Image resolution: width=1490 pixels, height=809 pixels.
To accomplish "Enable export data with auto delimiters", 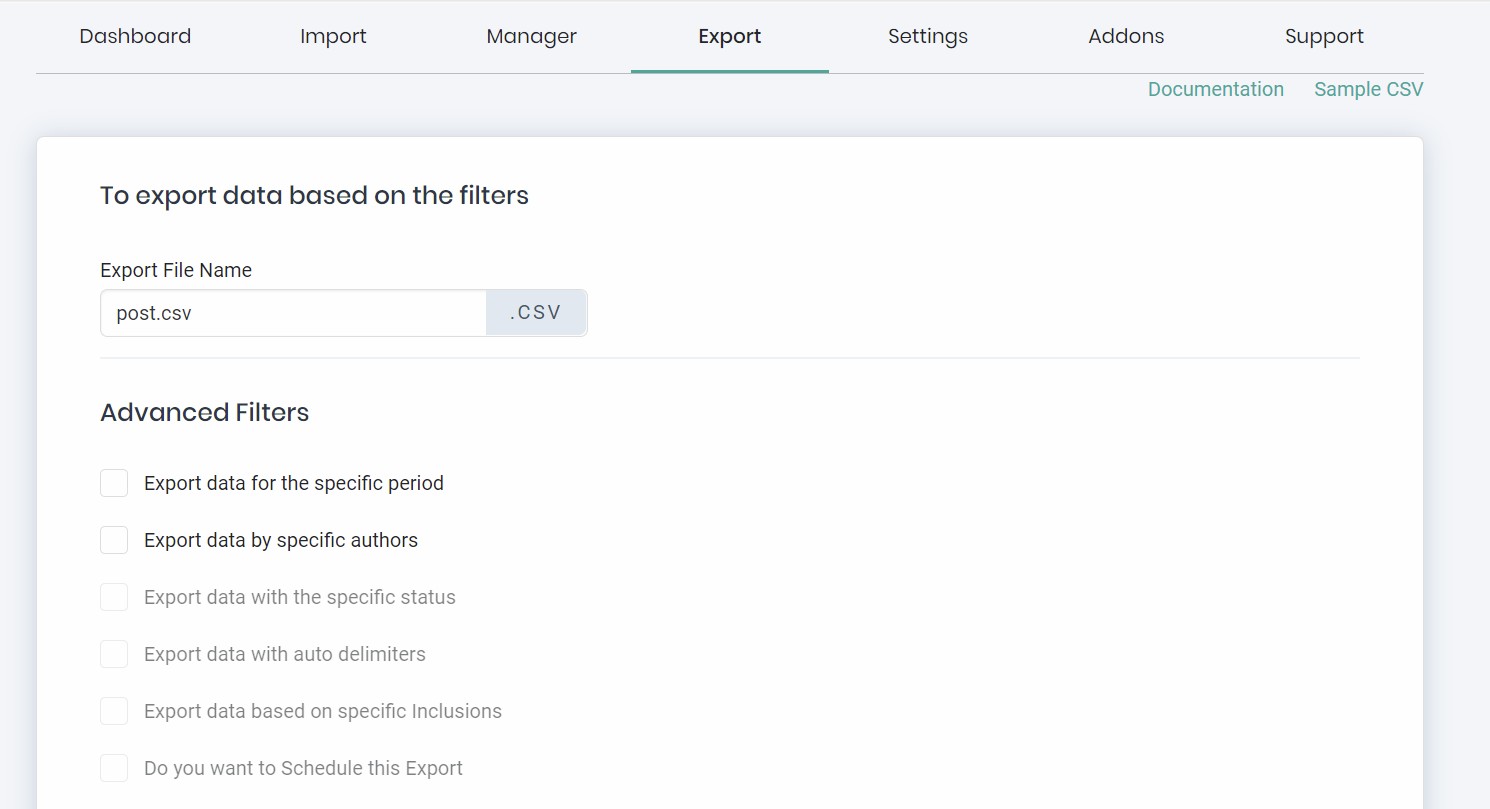I will tap(114, 654).
